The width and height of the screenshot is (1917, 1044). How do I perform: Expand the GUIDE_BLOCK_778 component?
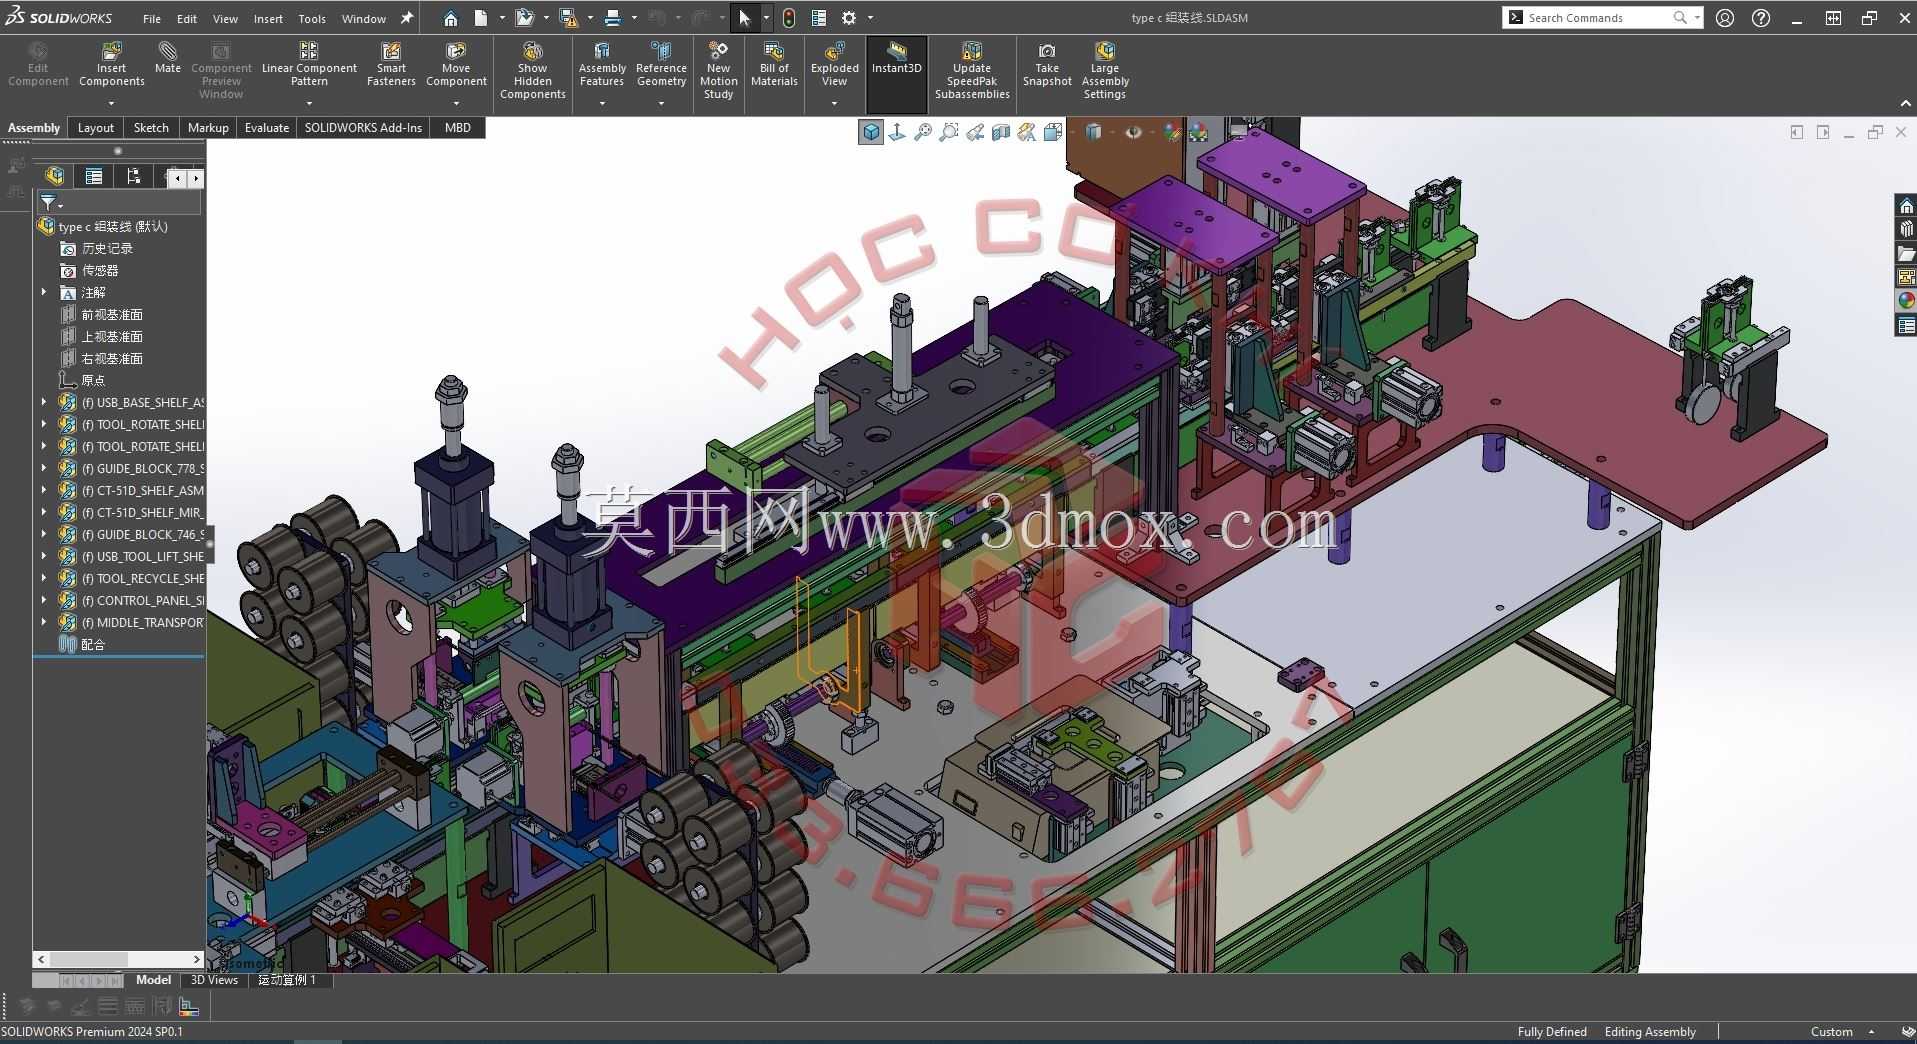pyautogui.click(x=43, y=468)
